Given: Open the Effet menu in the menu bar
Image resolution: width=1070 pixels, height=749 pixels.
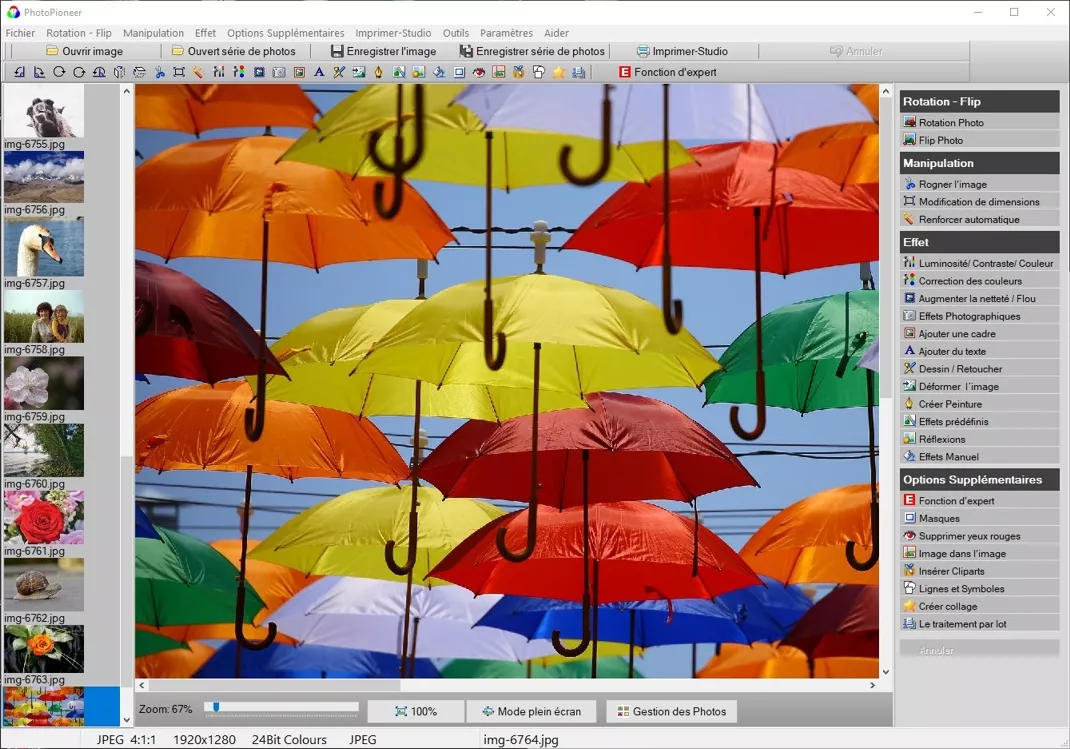Looking at the screenshot, I should pos(205,33).
